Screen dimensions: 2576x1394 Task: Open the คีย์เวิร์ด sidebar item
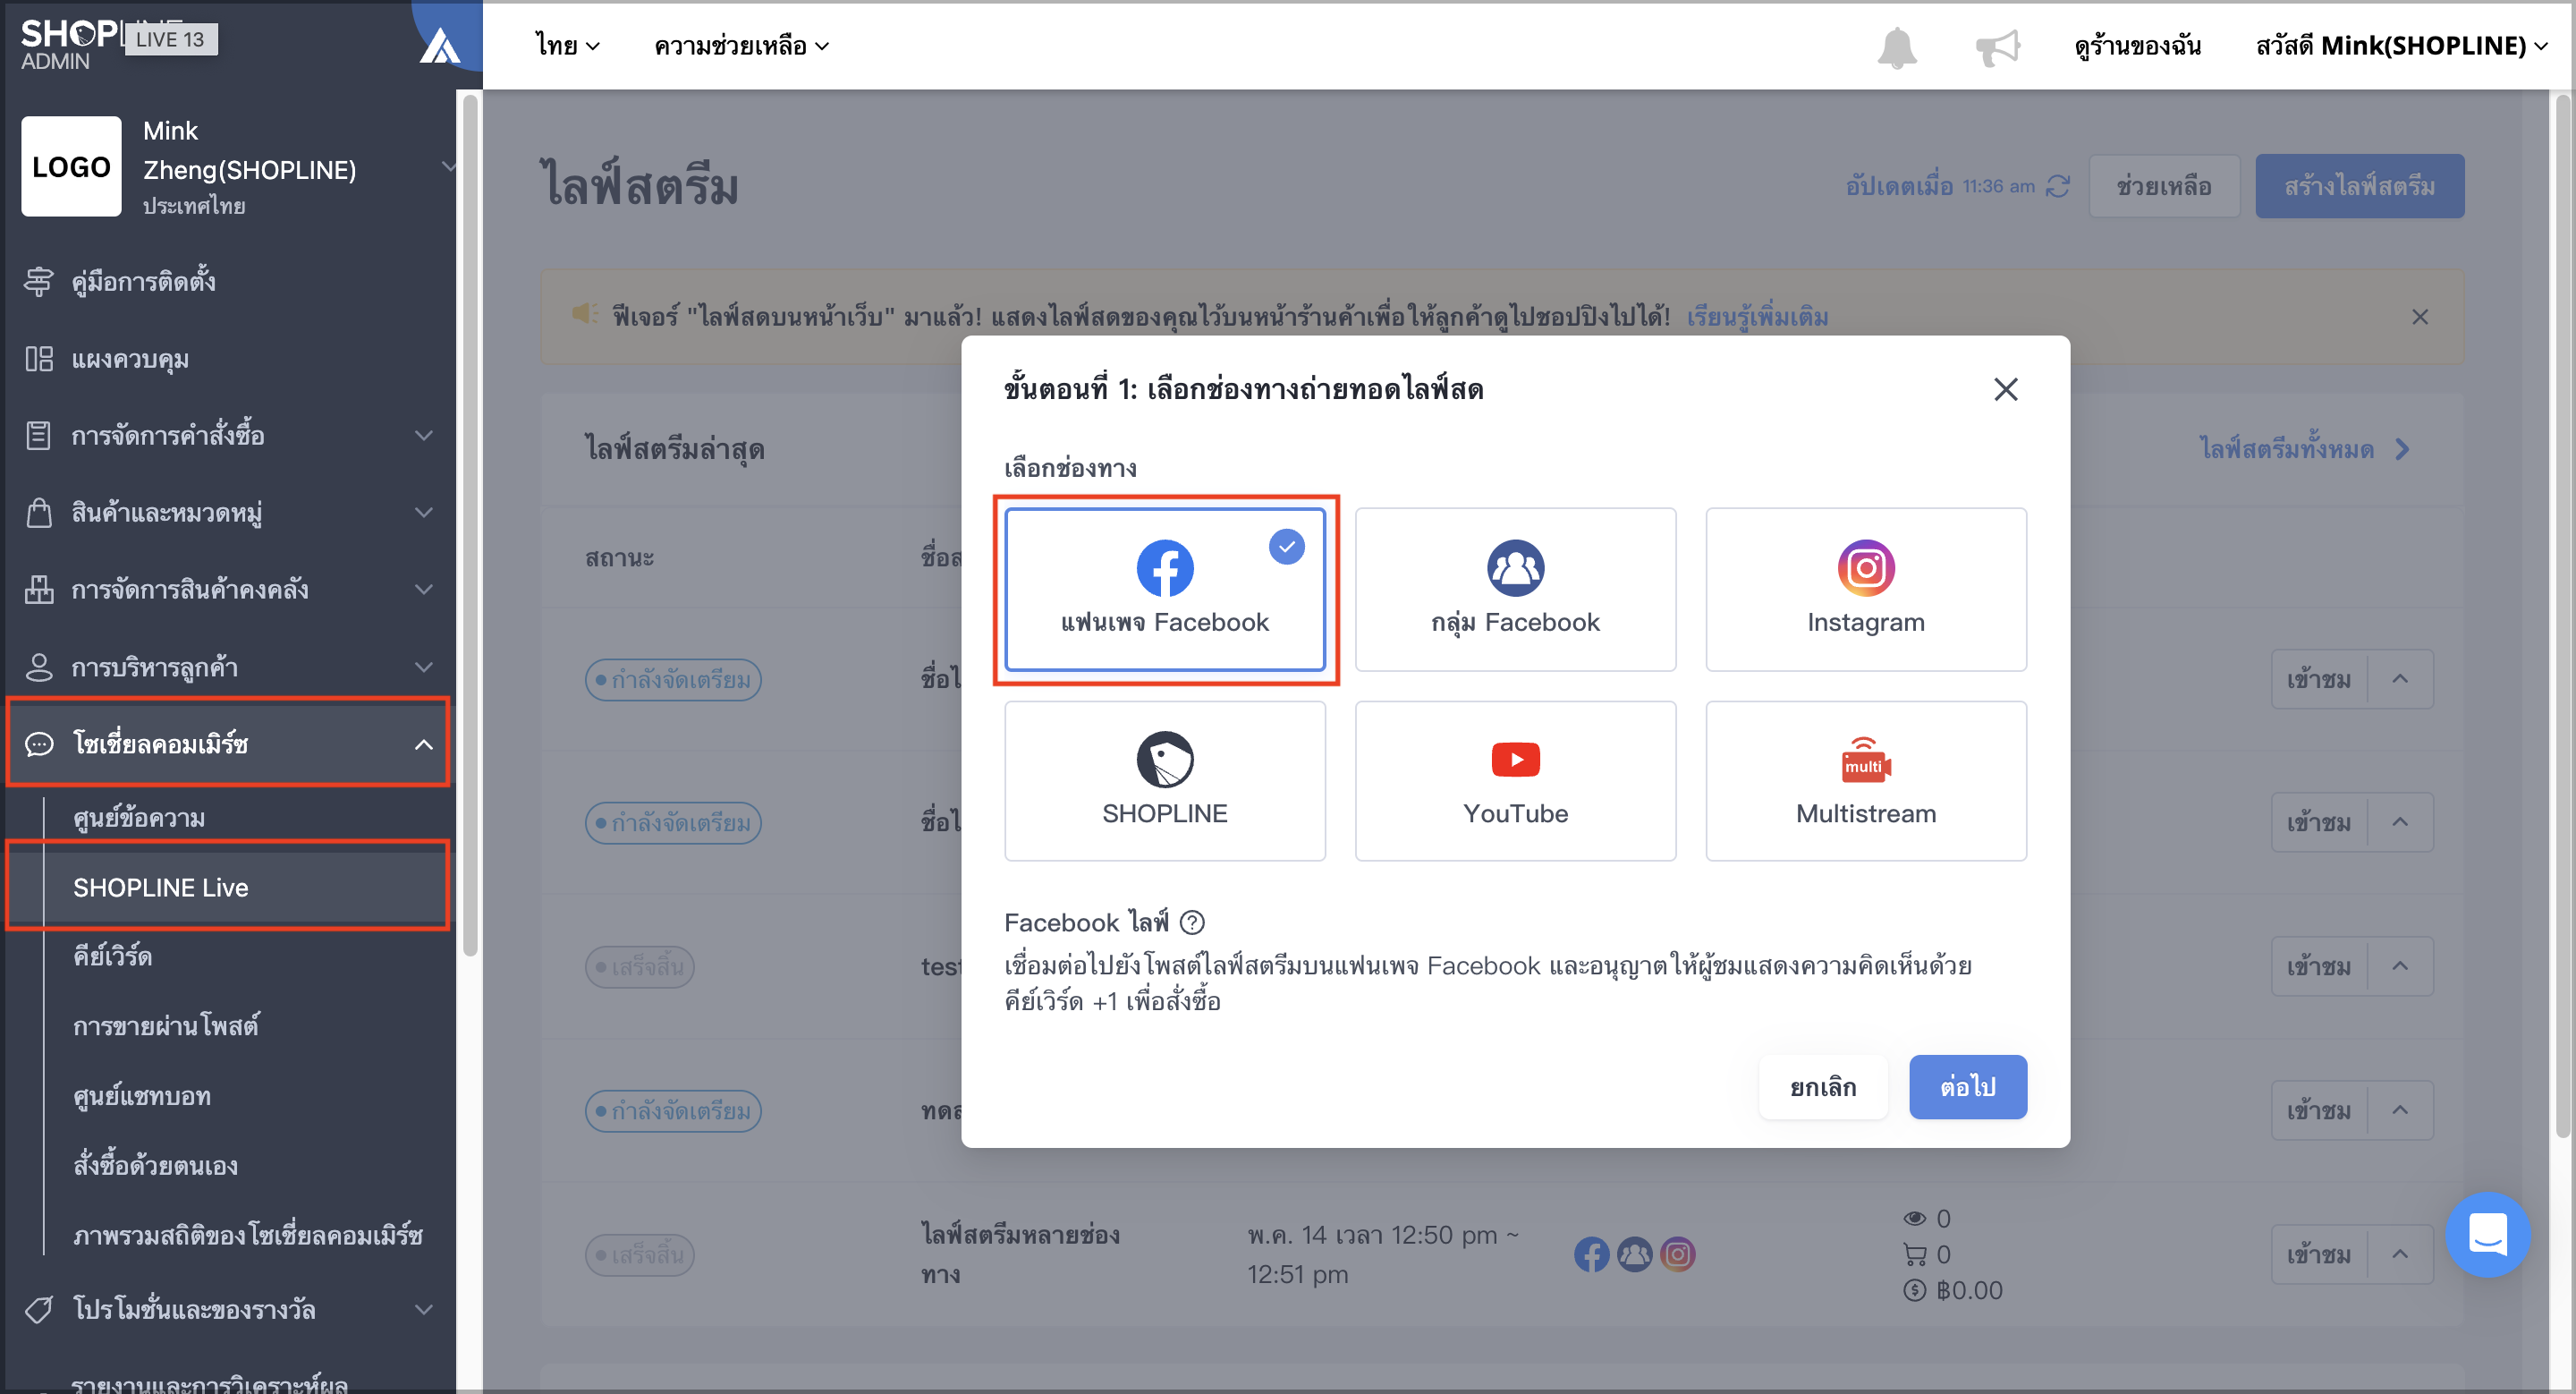112,956
